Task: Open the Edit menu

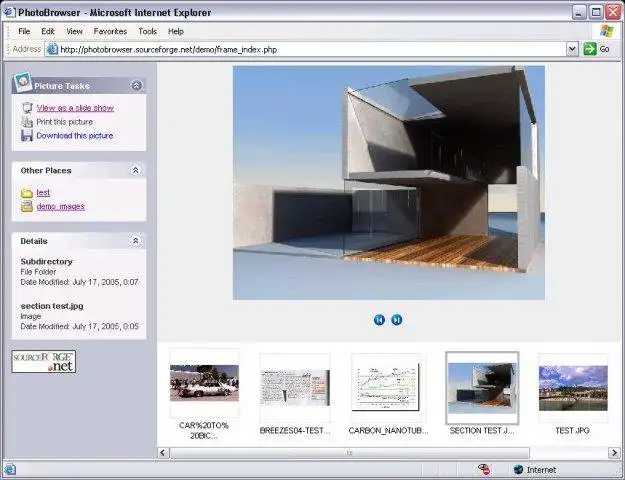Action: click(48, 31)
